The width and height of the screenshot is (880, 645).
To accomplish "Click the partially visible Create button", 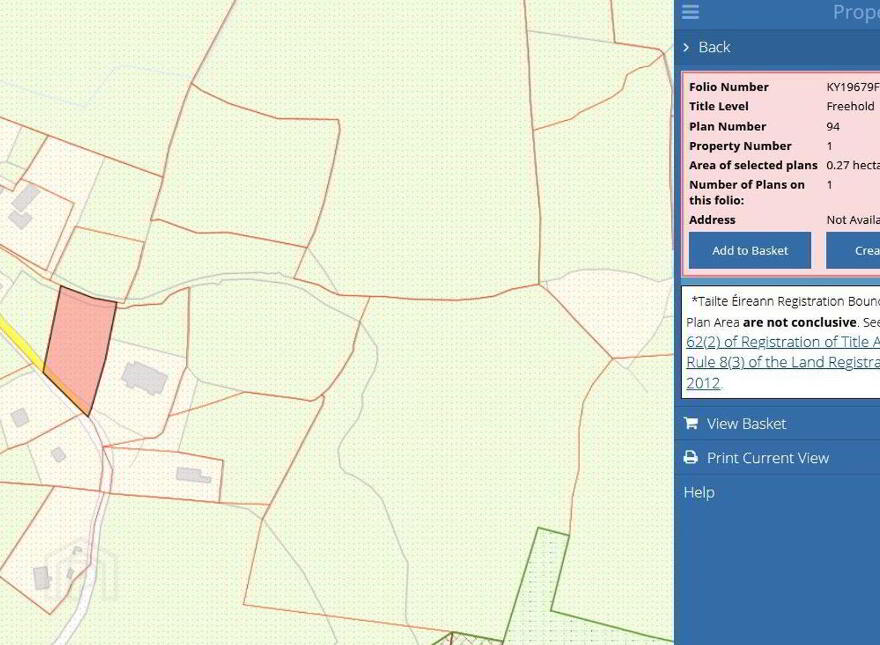I will click(853, 250).
